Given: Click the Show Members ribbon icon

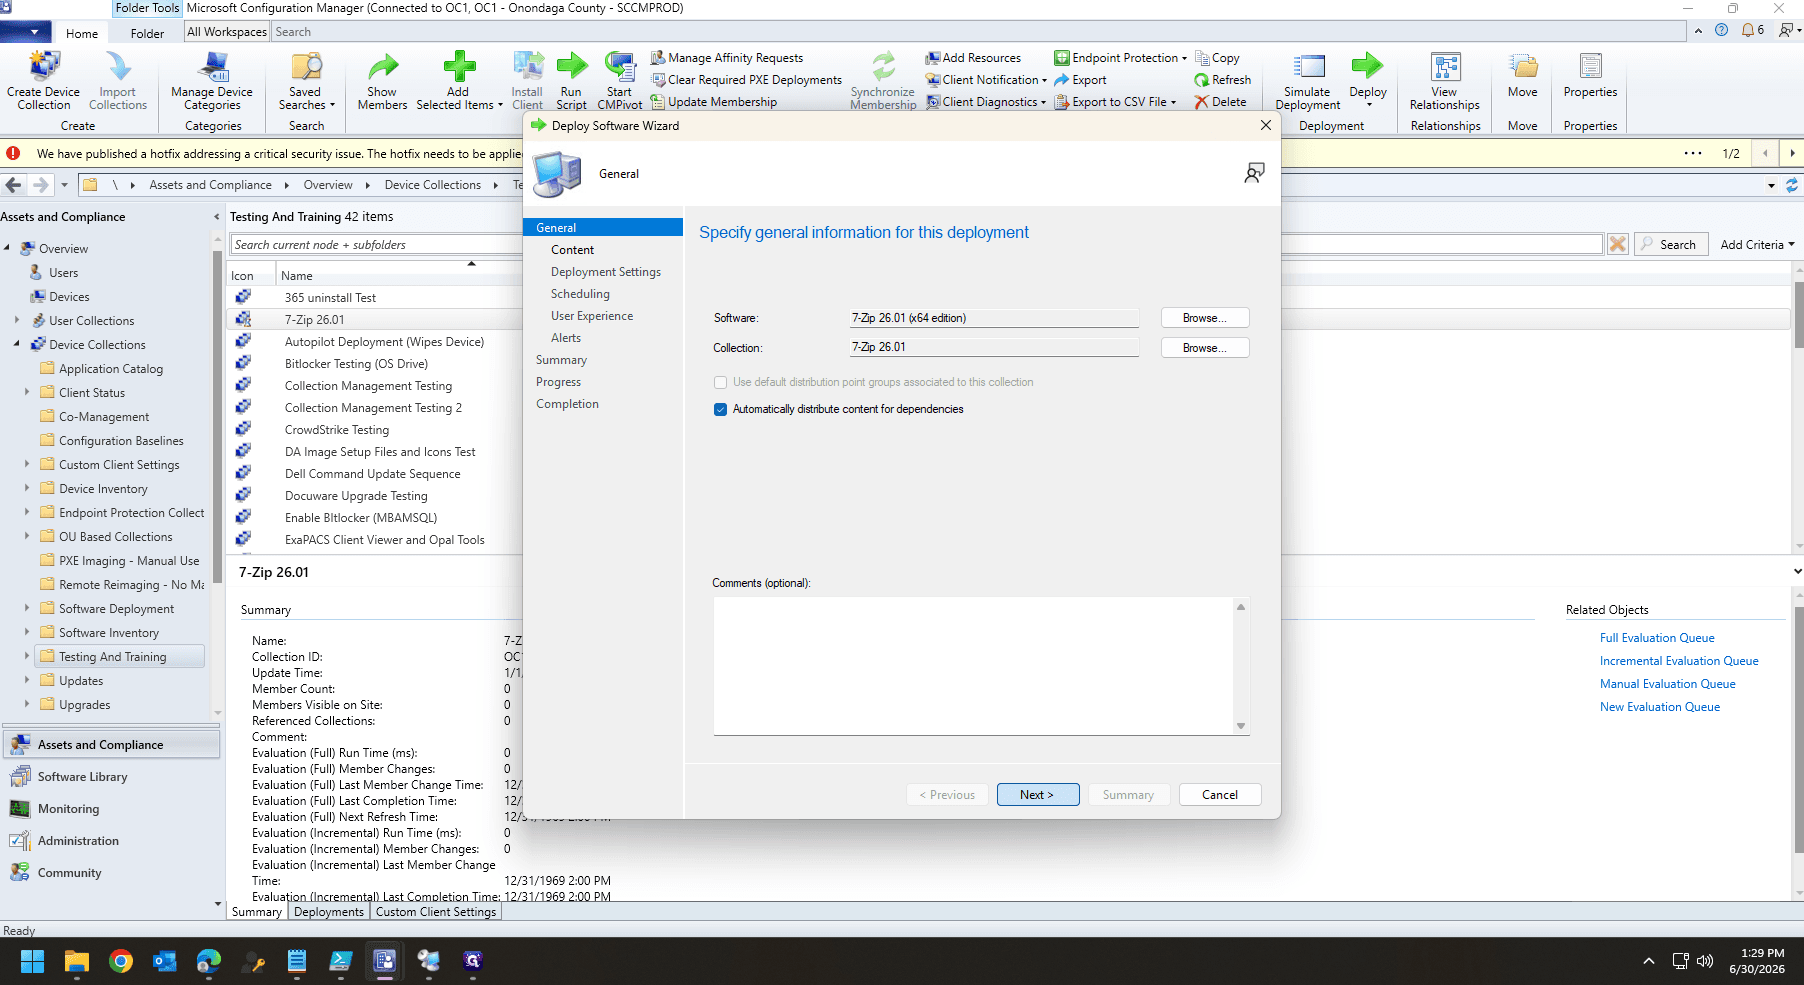Looking at the screenshot, I should pyautogui.click(x=382, y=80).
